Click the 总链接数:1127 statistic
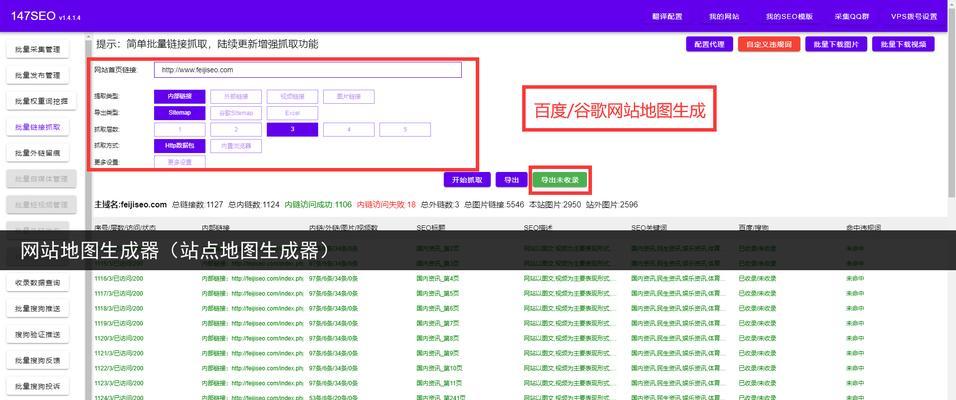Screen dimensions: 956x400 [198, 204]
